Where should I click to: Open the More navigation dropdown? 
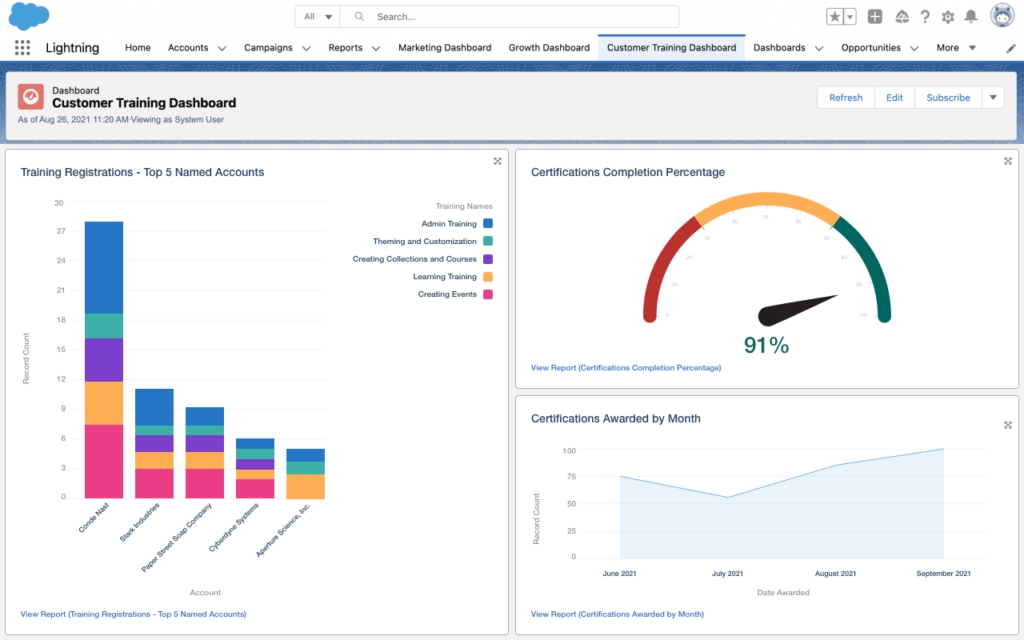pyautogui.click(x=956, y=48)
